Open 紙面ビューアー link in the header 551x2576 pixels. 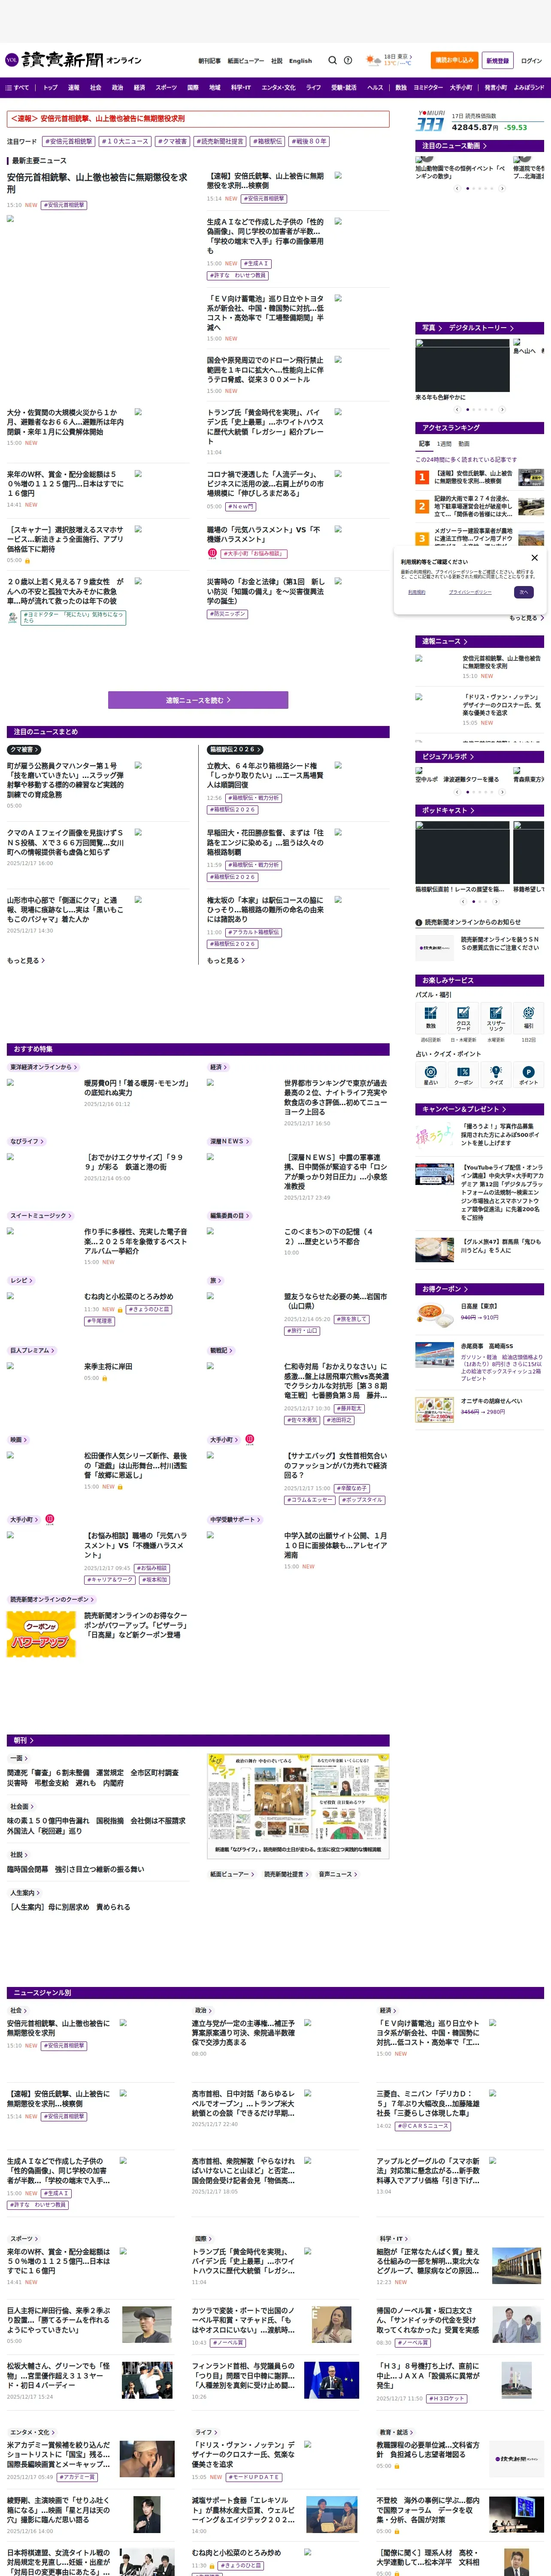[x=246, y=61]
